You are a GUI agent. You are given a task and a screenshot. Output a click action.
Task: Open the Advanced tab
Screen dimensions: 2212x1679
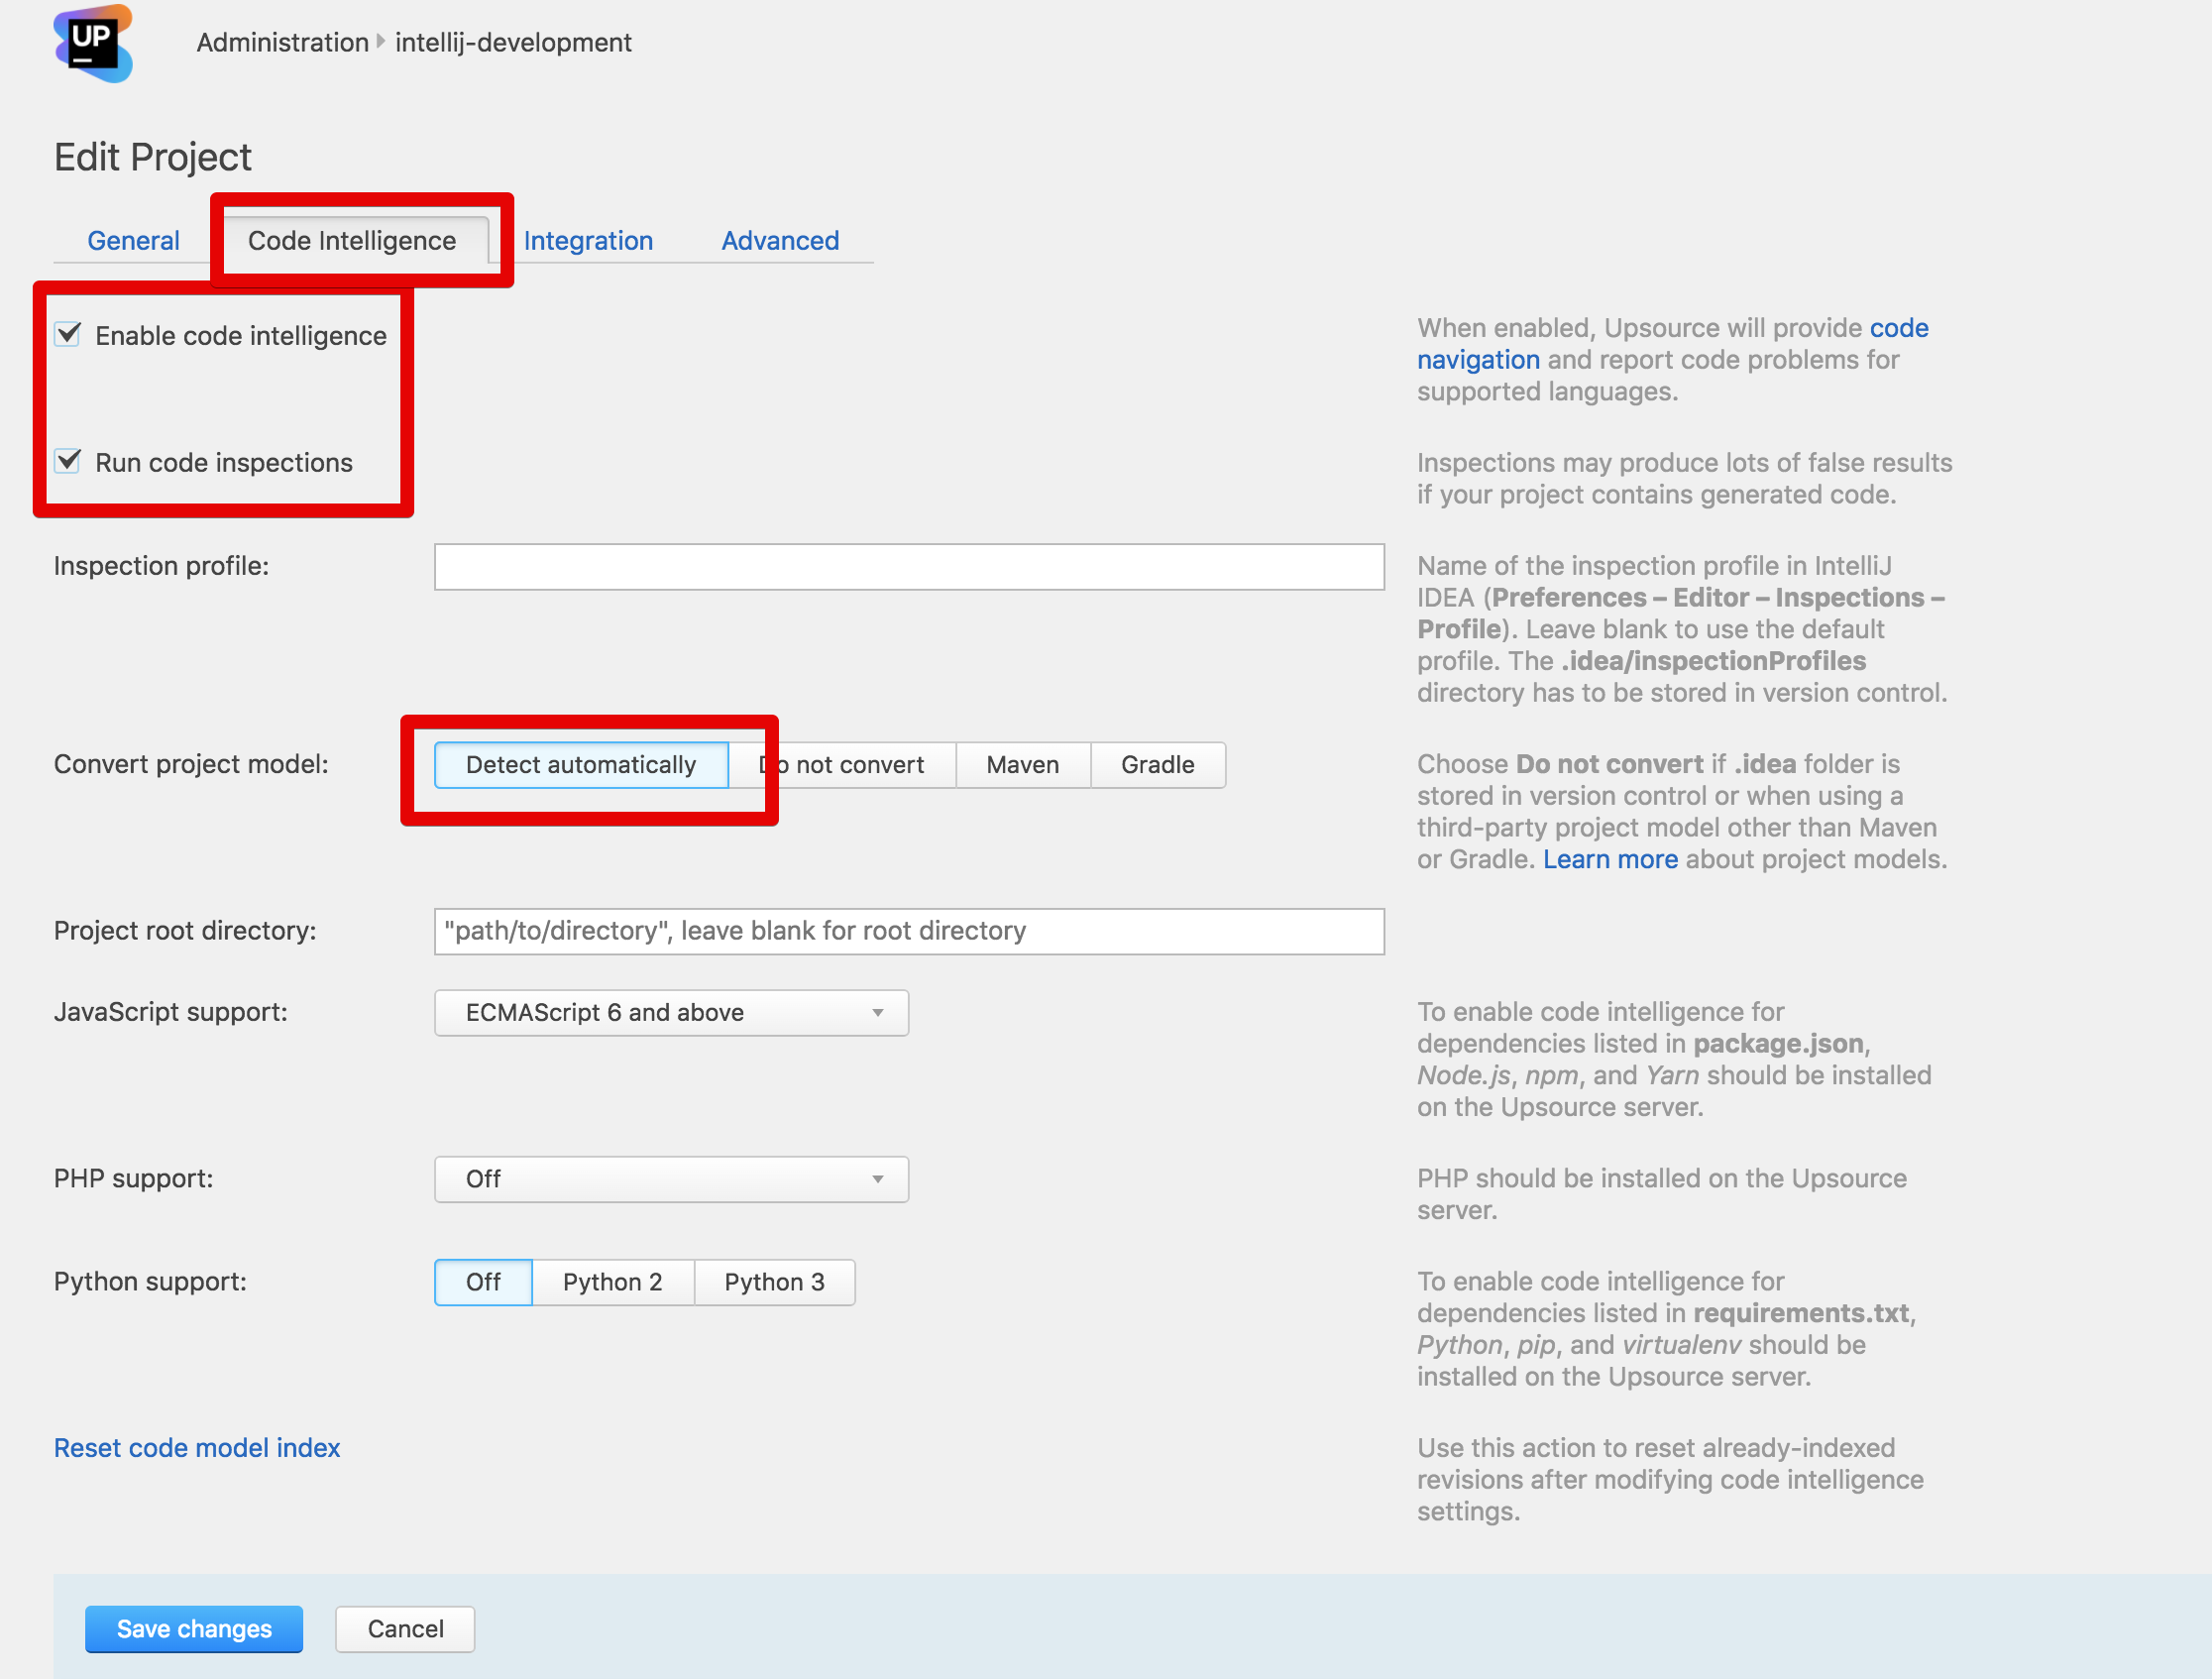coord(780,241)
